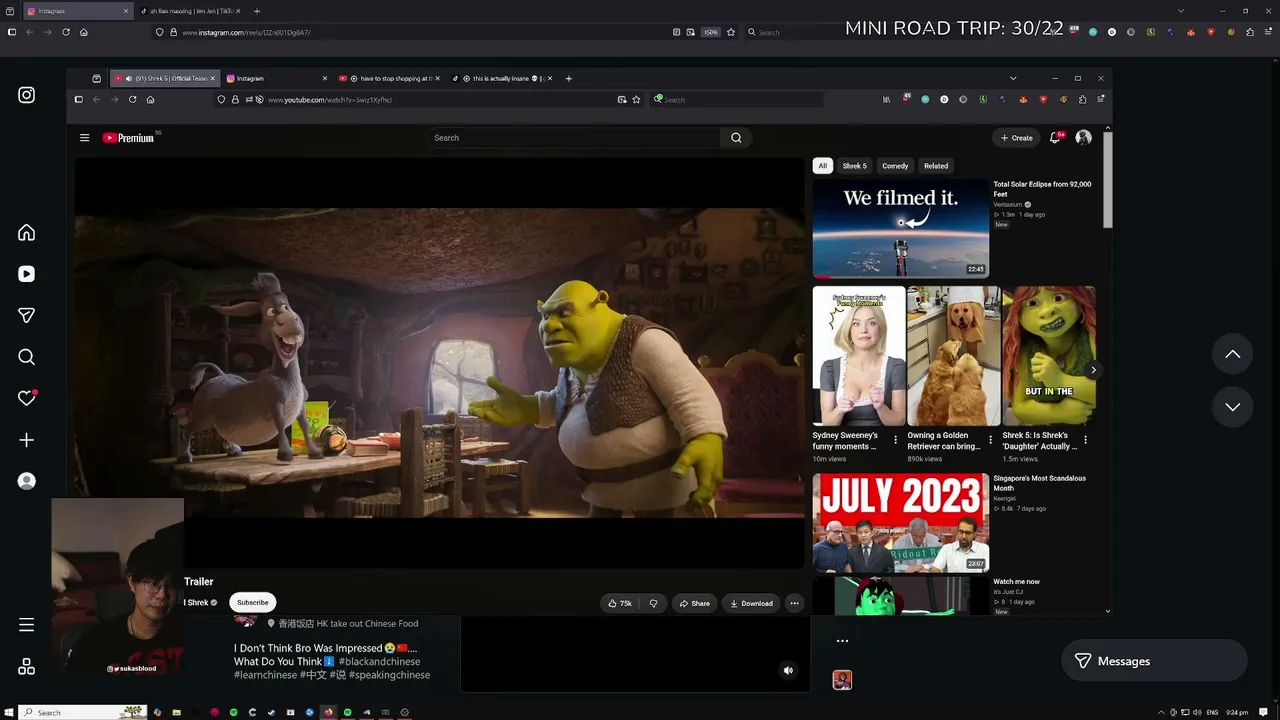The width and height of the screenshot is (1280, 720).
Task: Open the Instagram sidebar hamburger menu
Action: [27, 625]
